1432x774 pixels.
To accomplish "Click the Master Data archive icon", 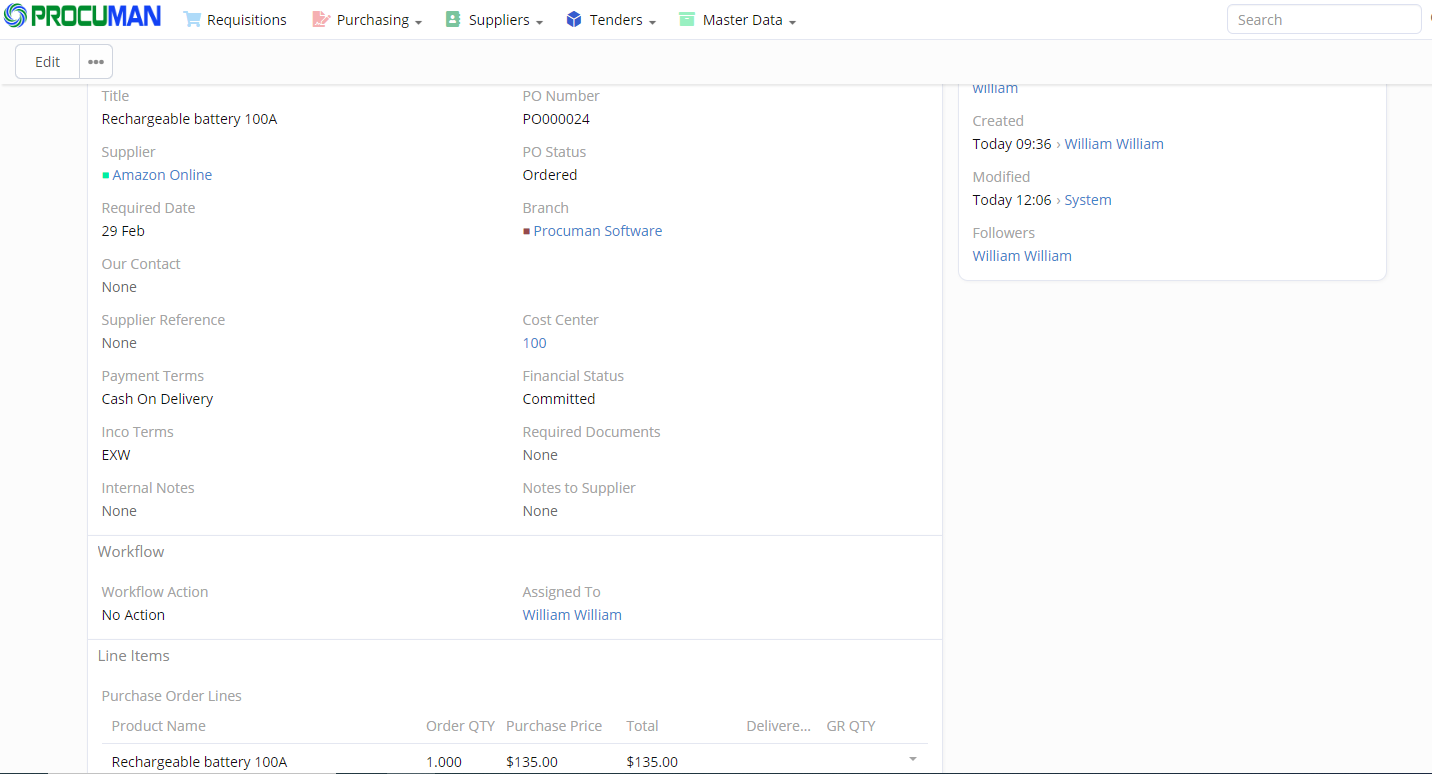I will pyautogui.click(x=687, y=20).
